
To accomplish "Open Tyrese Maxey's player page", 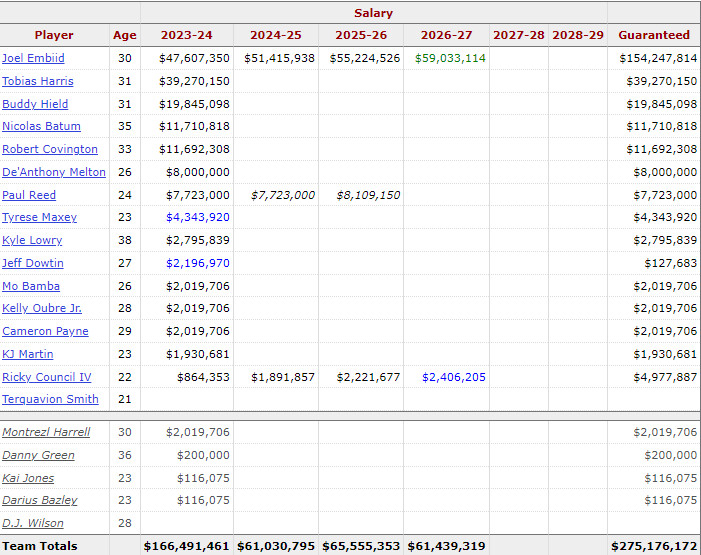I will [40, 217].
